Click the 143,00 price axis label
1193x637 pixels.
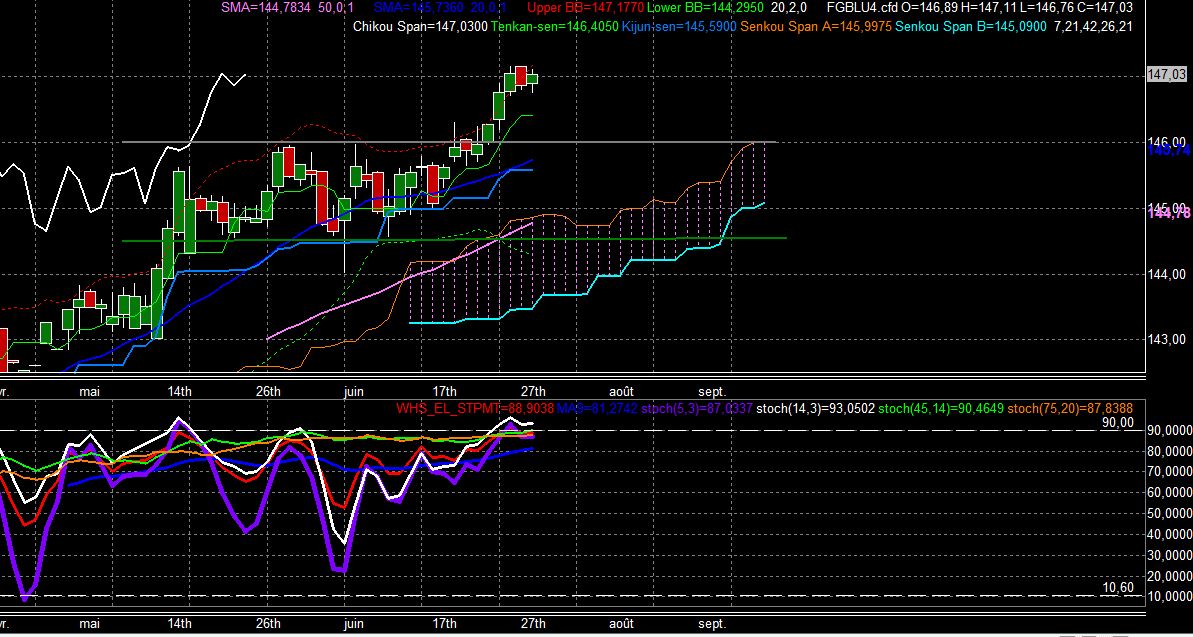[1167, 340]
